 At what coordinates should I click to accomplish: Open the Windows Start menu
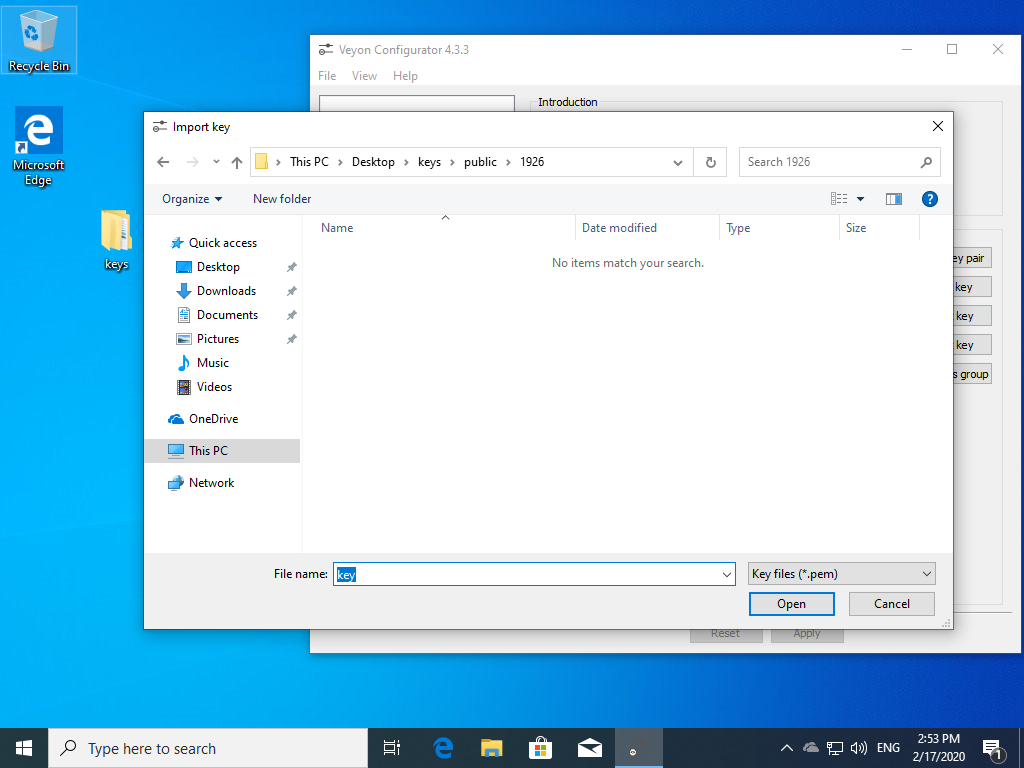24,748
